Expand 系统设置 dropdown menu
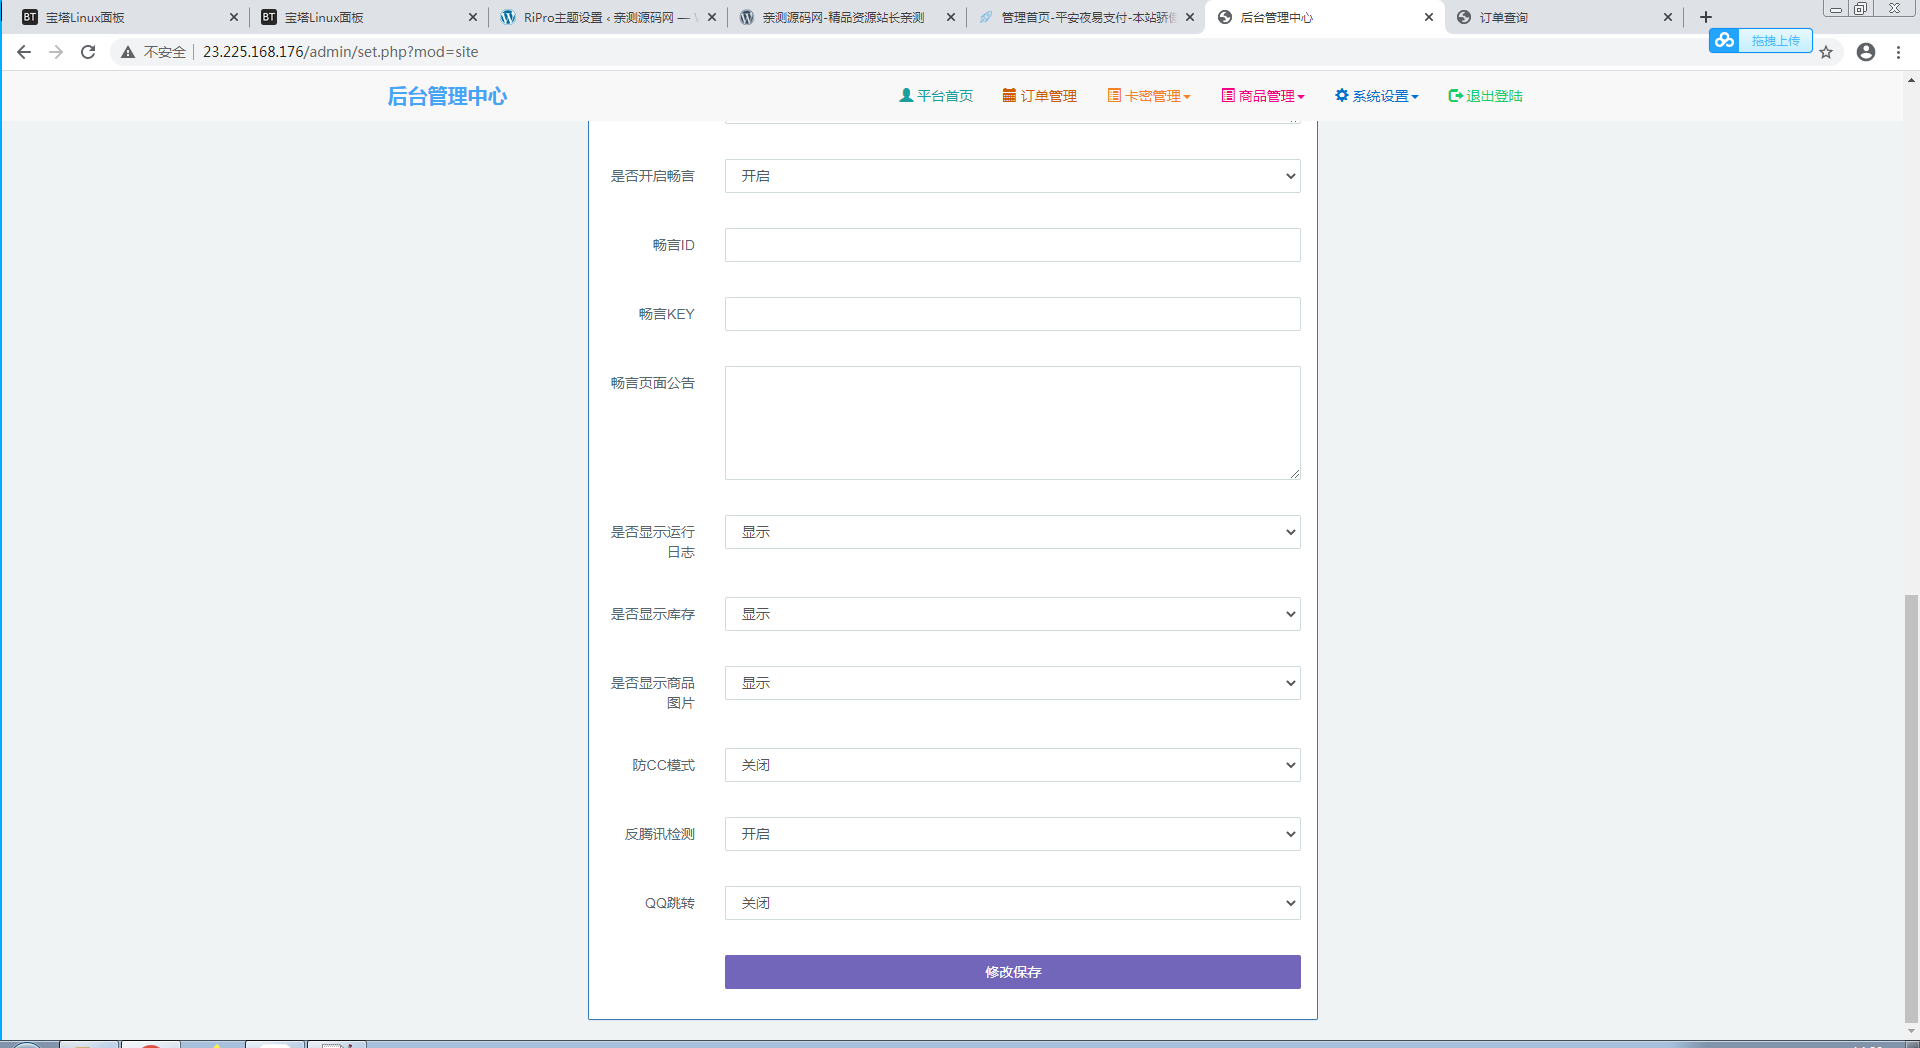 click(1377, 96)
